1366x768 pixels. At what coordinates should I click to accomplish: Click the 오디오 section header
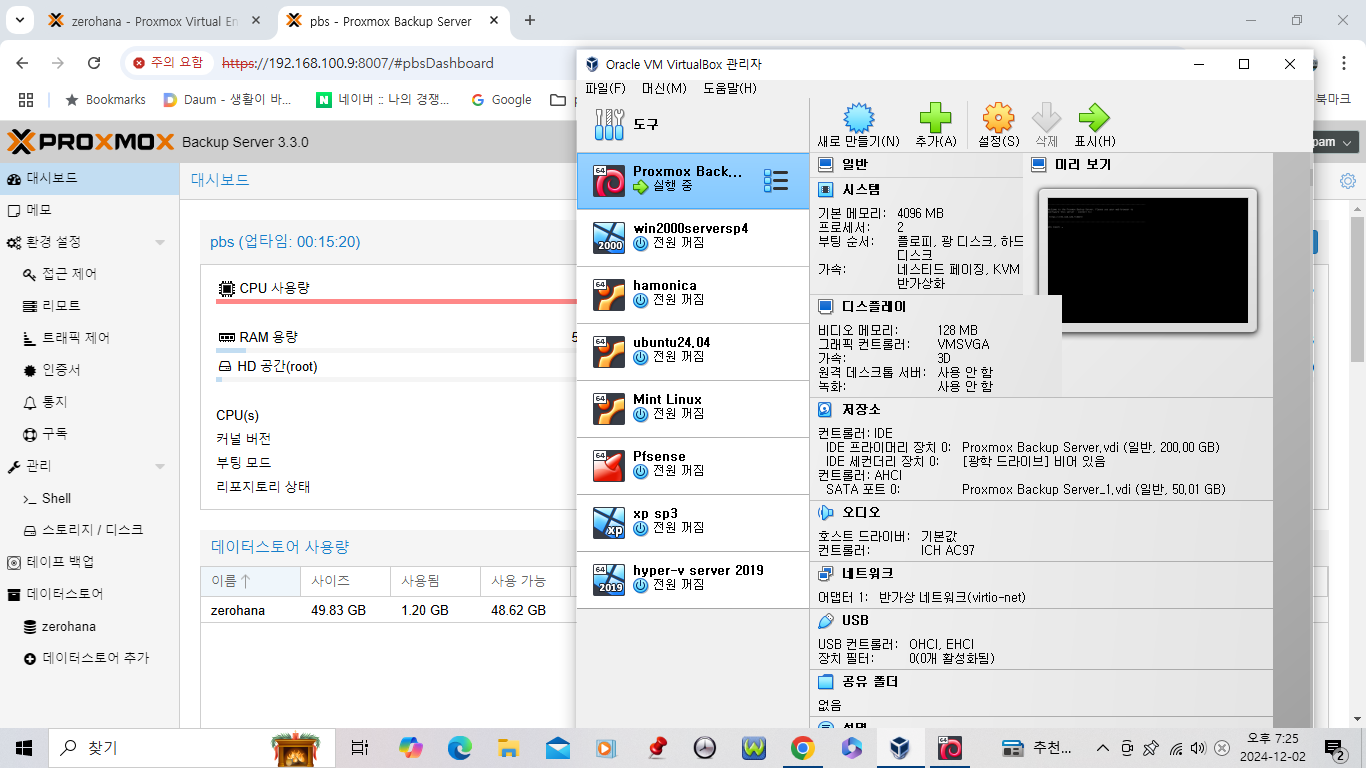coord(861,513)
